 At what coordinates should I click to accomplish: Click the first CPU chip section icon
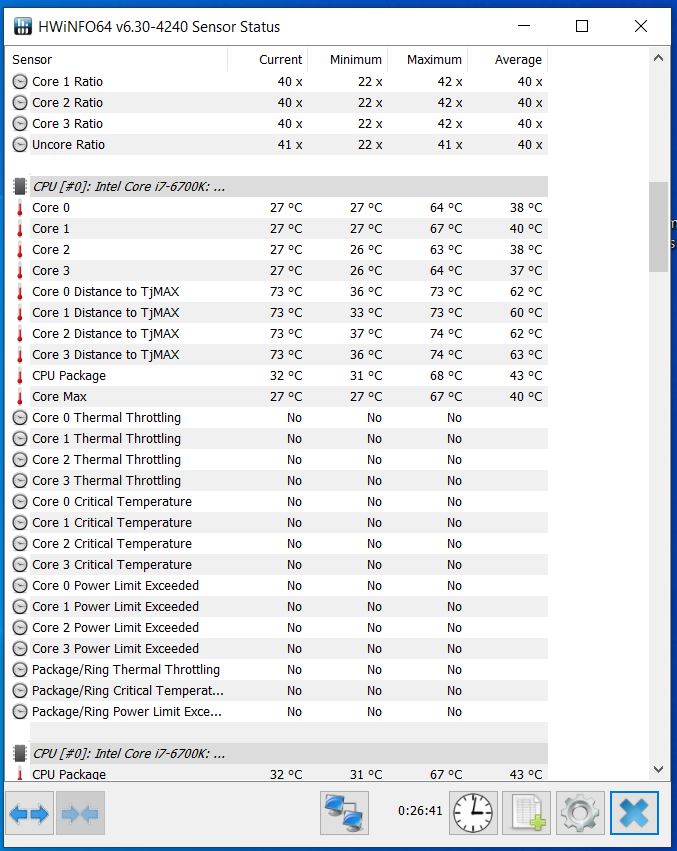pyautogui.click(x=20, y=187)
